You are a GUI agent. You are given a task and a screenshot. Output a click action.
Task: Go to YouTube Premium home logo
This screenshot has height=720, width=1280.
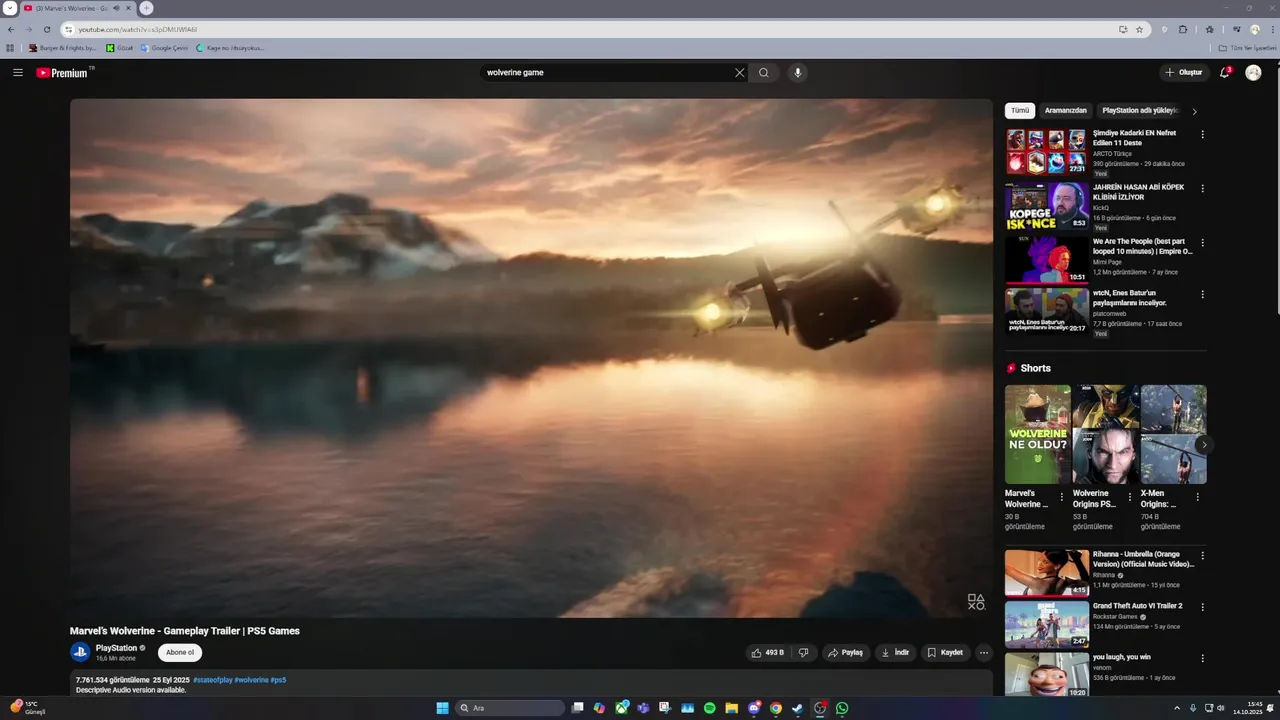pos(64,73)
